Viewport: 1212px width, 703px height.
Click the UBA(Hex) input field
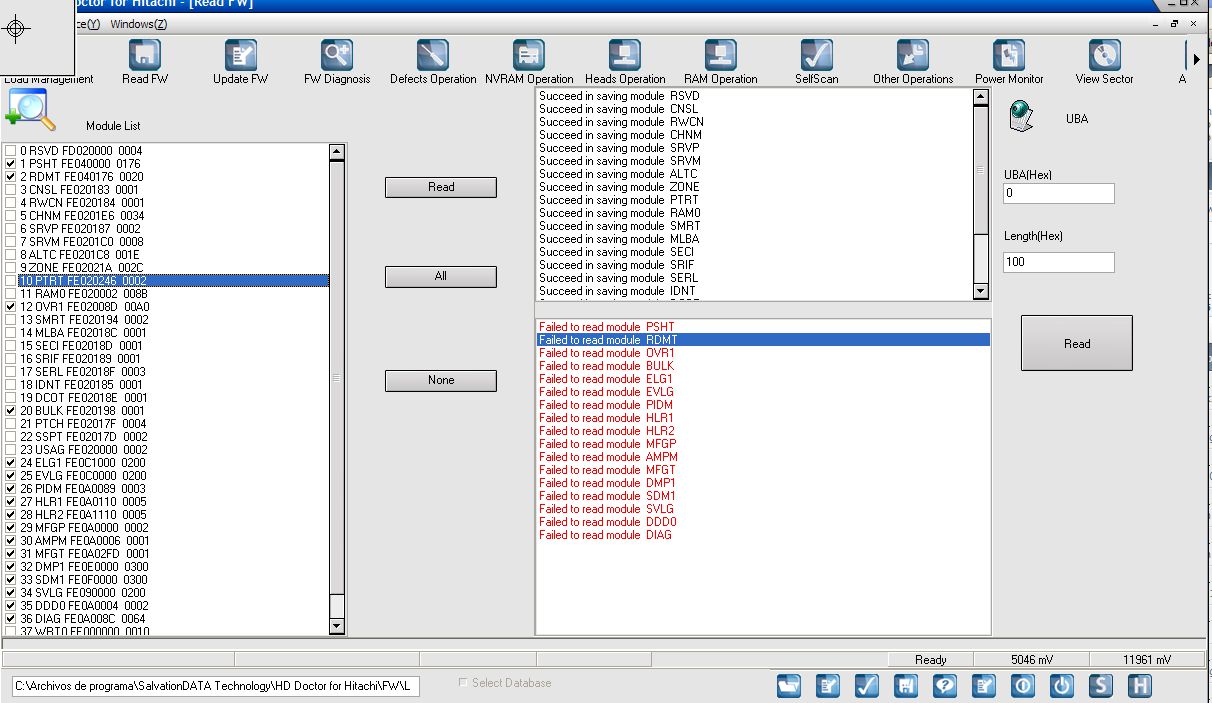click(x=1059, y=193)
